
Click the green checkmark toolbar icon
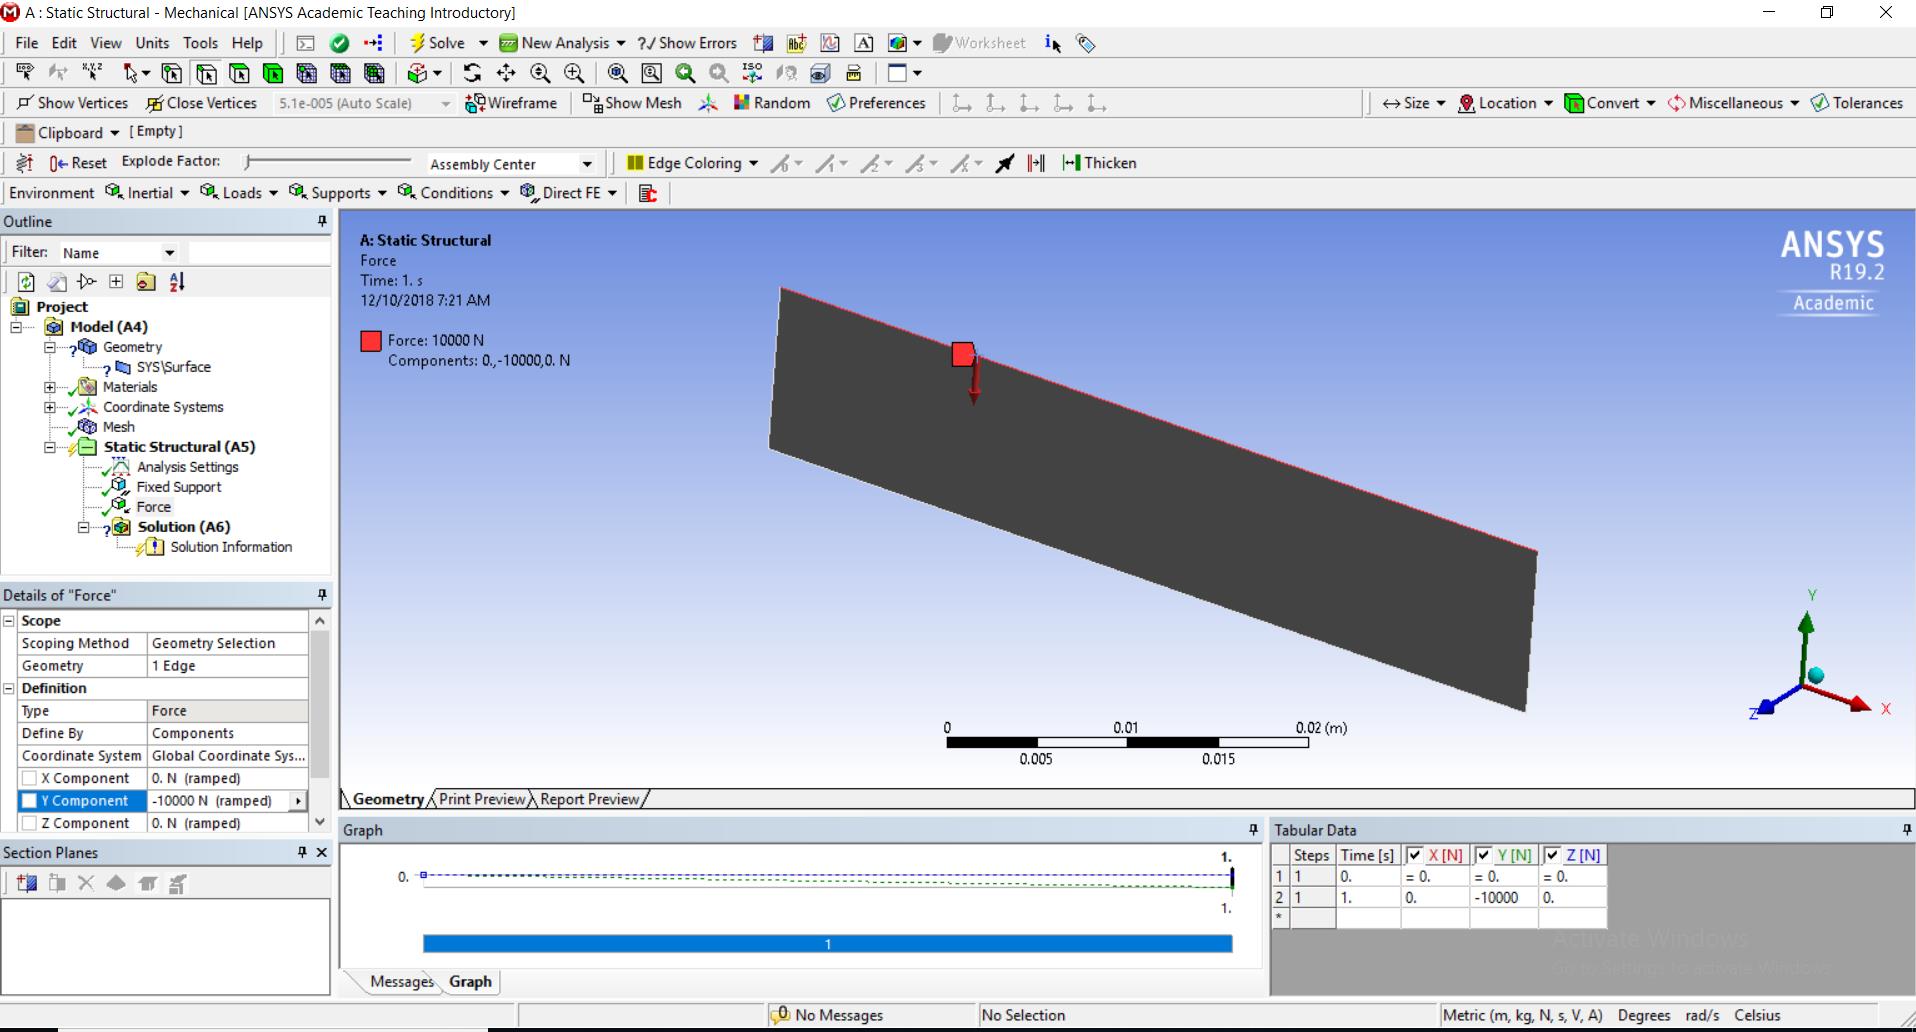pos(339,43)
